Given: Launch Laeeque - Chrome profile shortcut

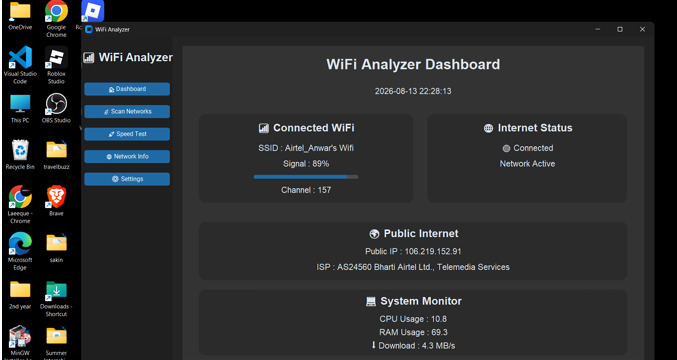Looking at the screenshot, I should 20,197.
